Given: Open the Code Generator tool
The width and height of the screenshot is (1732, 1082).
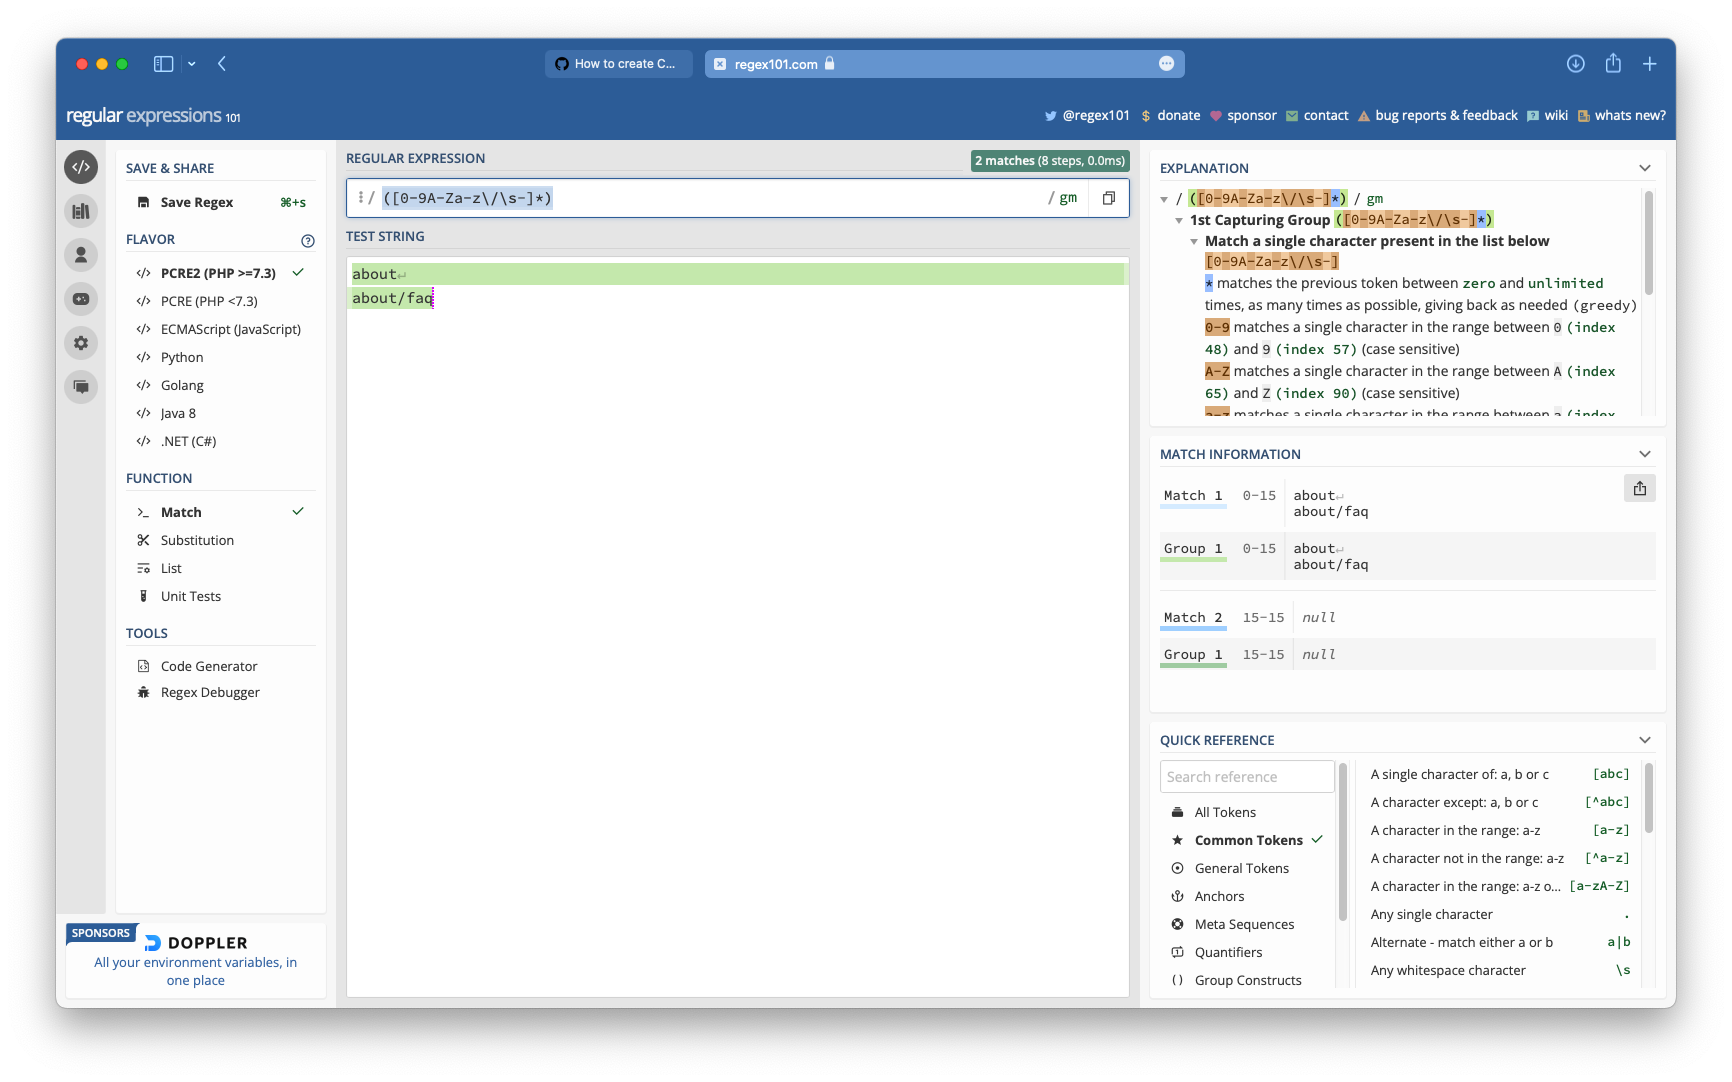Looking at the screenshot, I should click(207, 666).
